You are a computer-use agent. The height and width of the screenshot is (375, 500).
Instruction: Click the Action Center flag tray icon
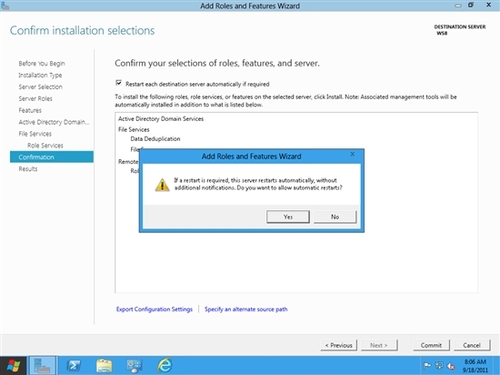click(427, 366)
